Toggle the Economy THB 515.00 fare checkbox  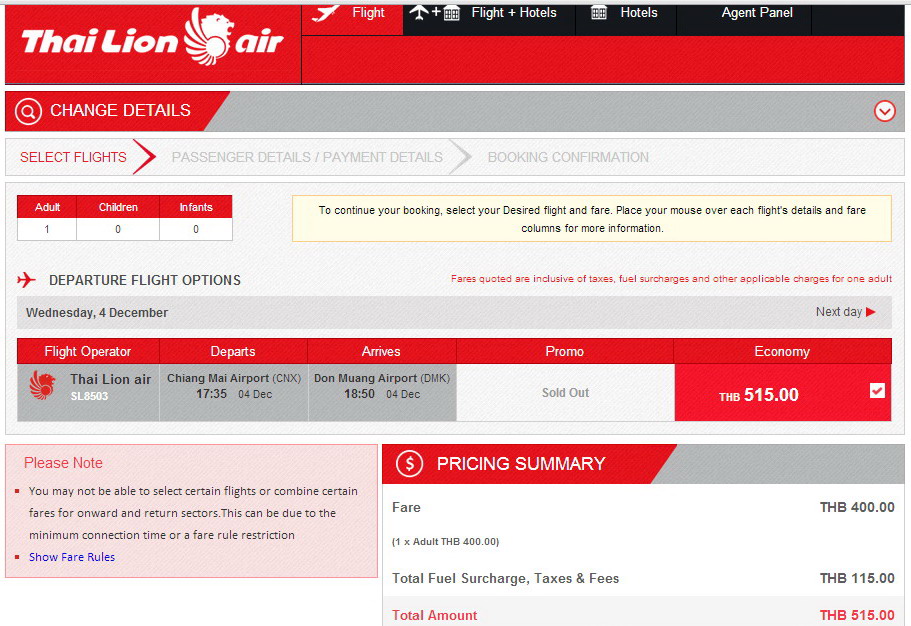[877, 391]
